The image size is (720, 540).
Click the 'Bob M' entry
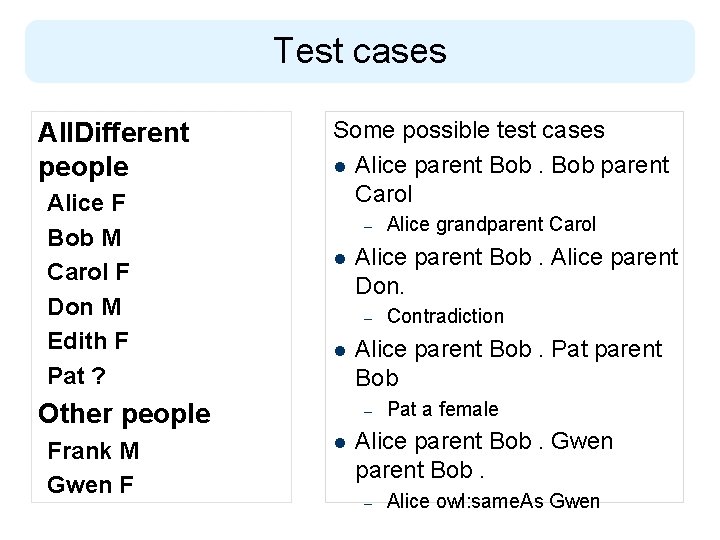pos(84,238)
